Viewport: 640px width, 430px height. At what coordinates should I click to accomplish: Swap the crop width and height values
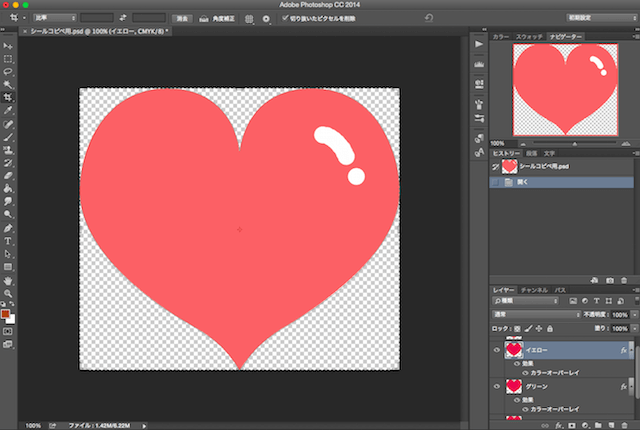click(123, 18)
